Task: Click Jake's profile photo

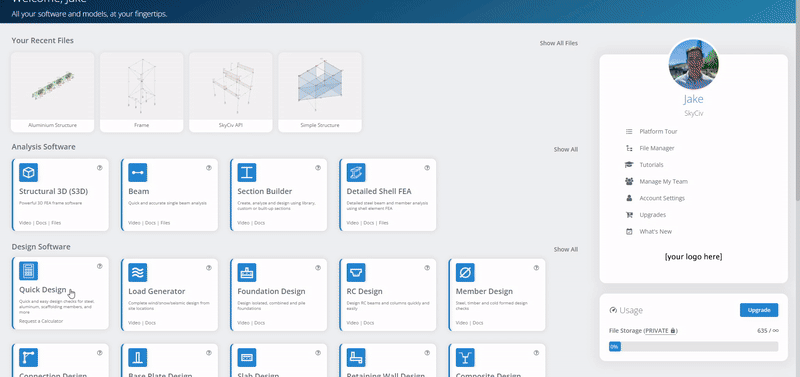Action: (x=693, y=64)
